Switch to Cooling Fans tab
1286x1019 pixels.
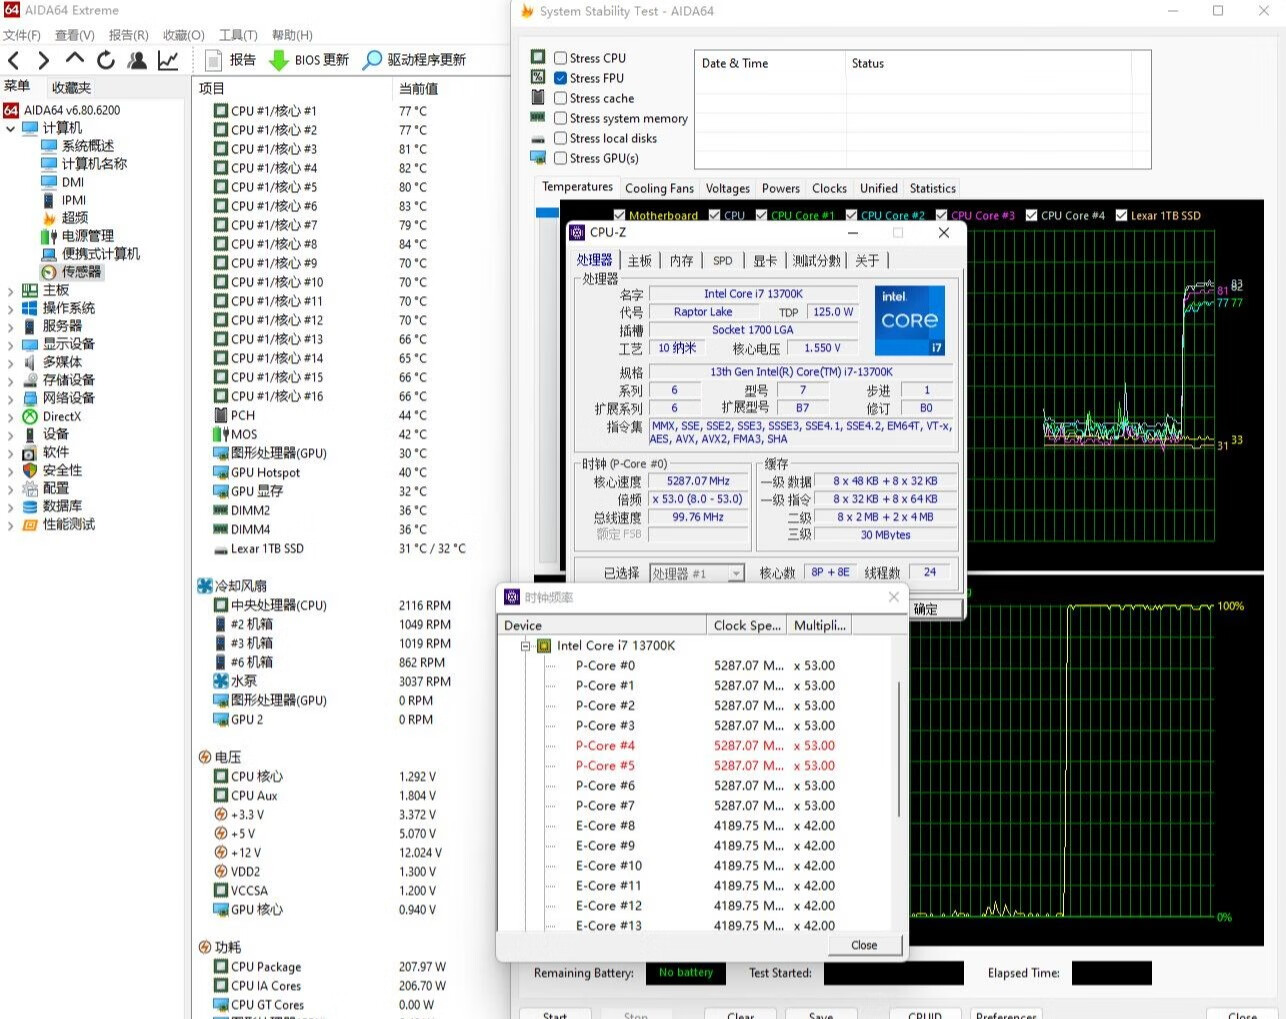[x=659, y=188]
